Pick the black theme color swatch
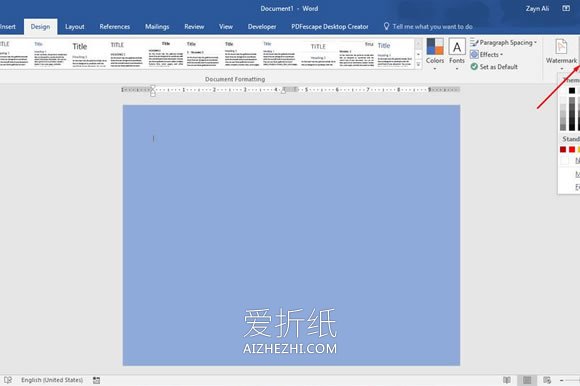580x386 pixels. tap(572, 90)
